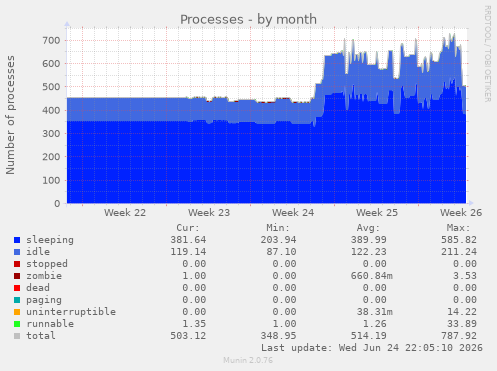Click the 300 y-axis tick label
This screenshot has width=497, height=371.
51,134
